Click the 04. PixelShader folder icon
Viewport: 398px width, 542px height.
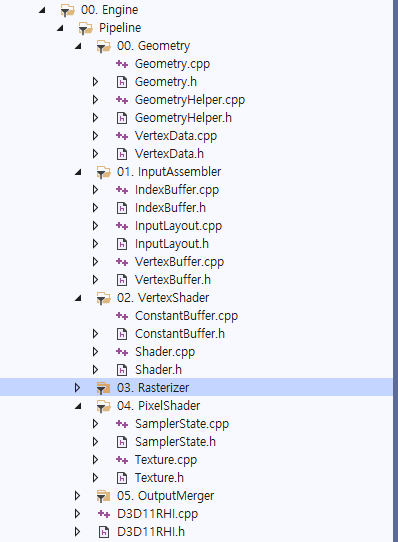point(103,406)
